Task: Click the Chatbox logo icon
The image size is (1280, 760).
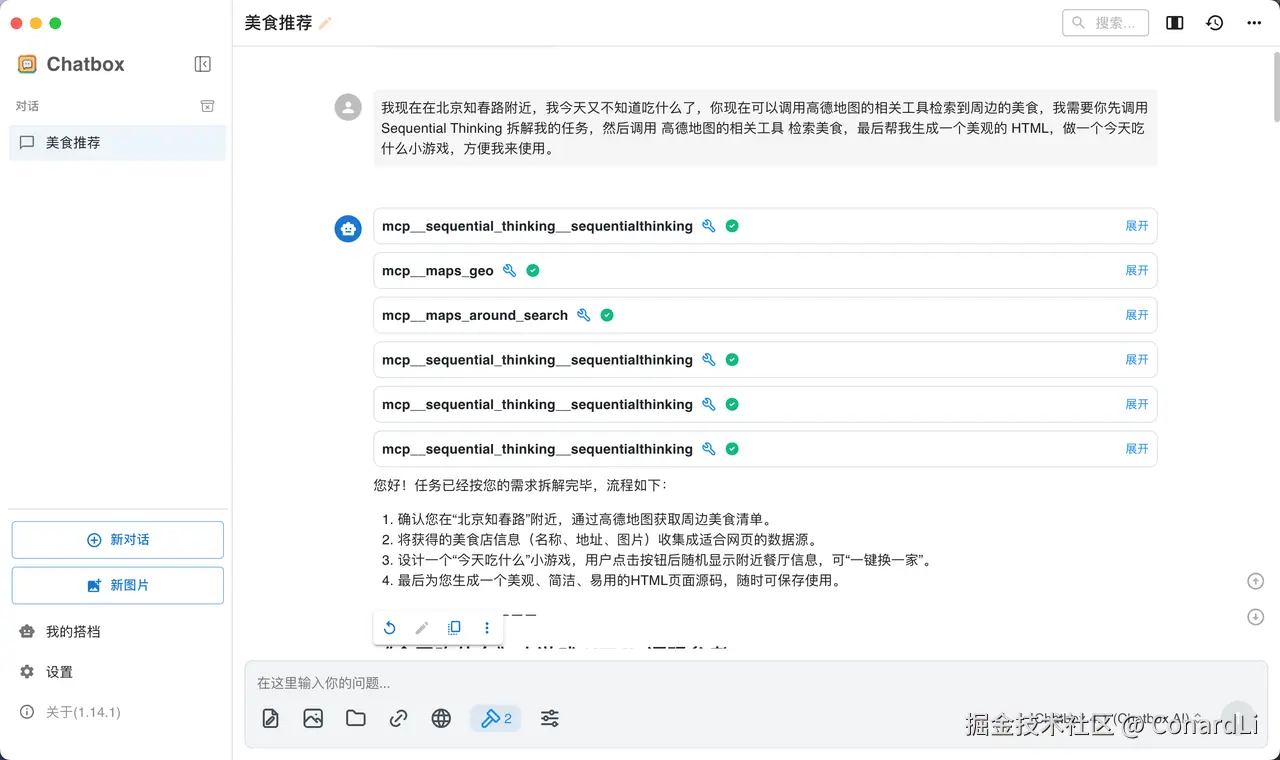Action: [27, 64]
